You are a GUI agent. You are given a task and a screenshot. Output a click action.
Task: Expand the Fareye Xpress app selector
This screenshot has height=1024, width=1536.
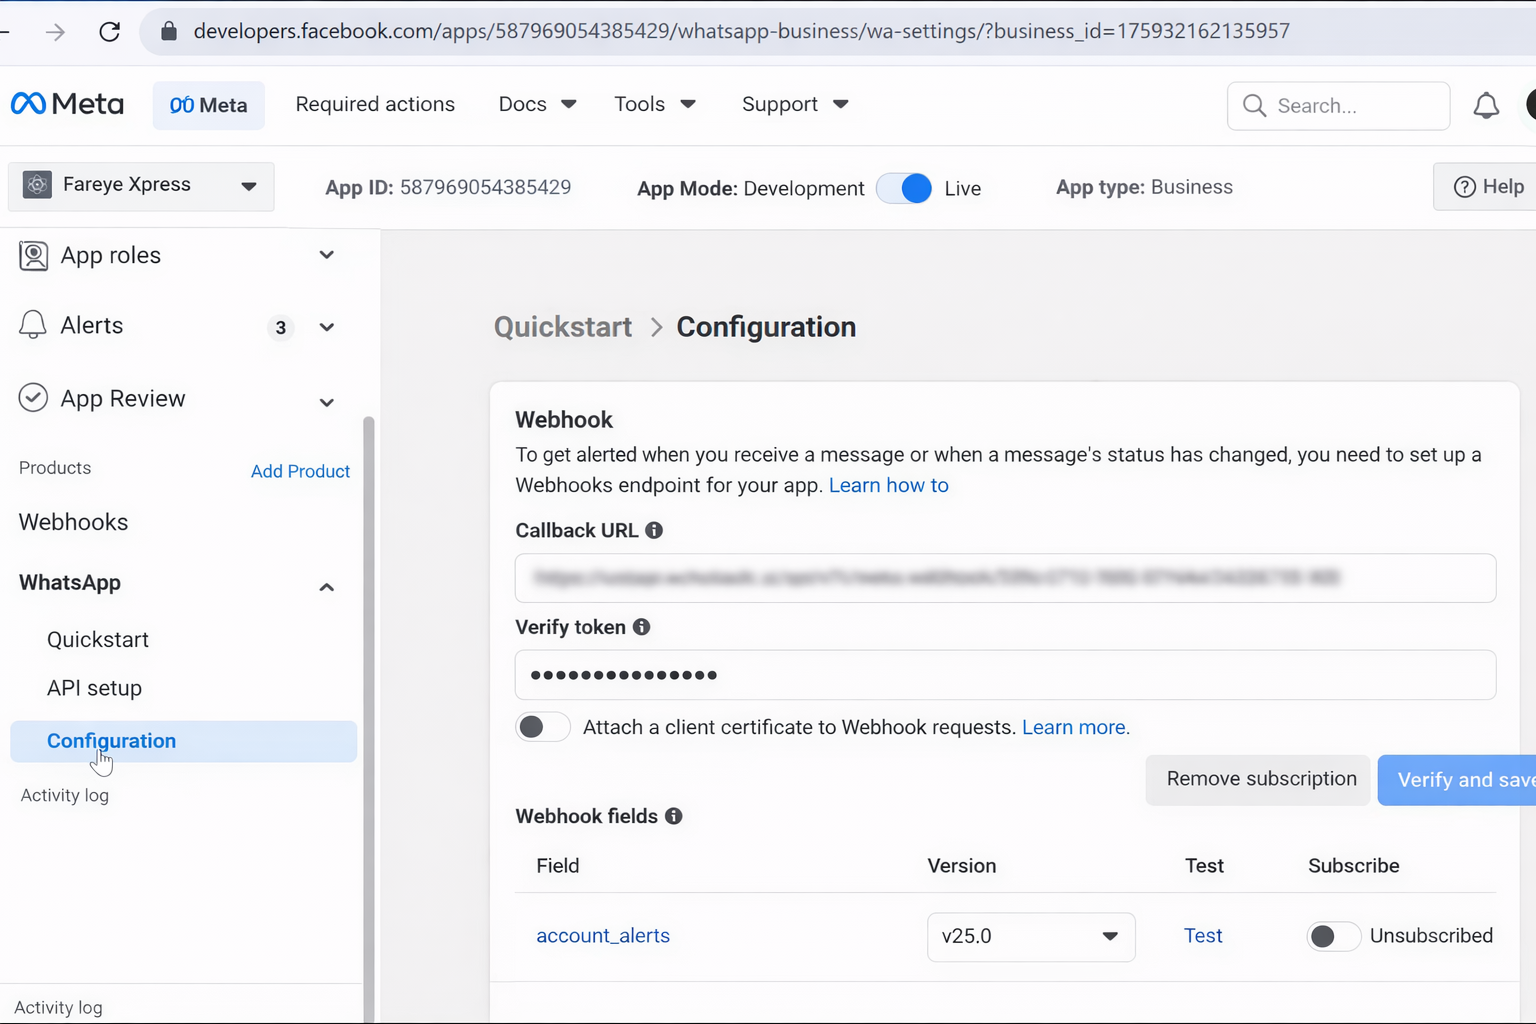[248, 185]
